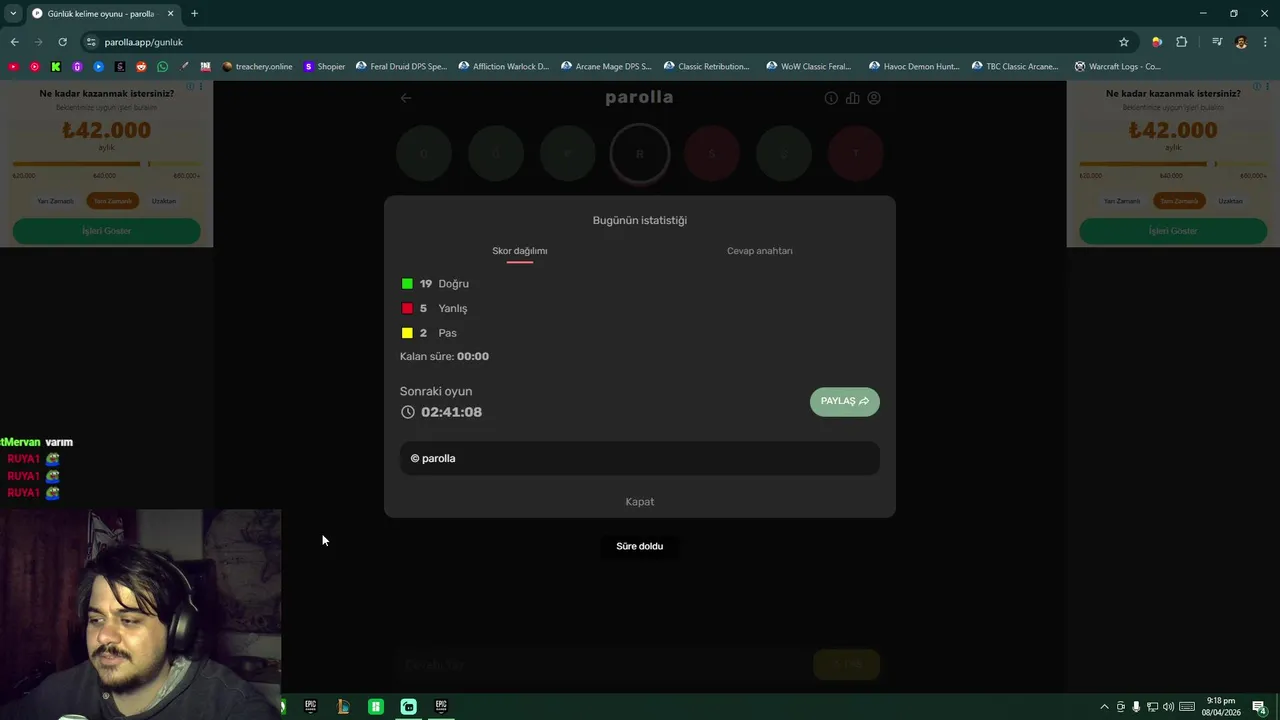Bookmark this page with the star icon
1280x720 pixels.
(x=1124, y=42)
